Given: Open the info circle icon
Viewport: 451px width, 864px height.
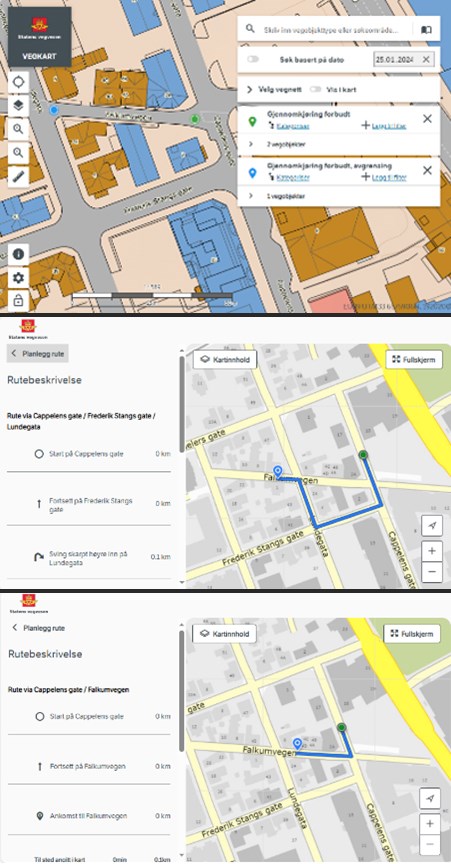Looking at the screenshot, I should pos(18,254).
